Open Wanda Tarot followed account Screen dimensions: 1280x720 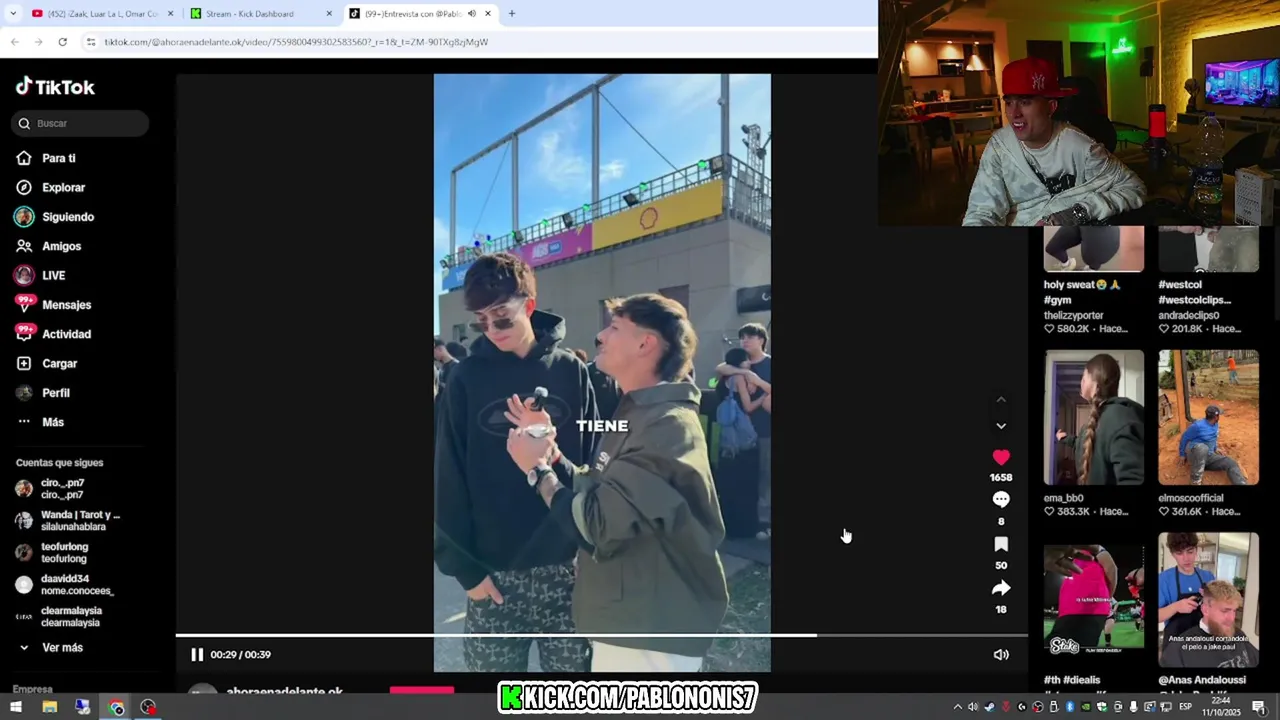(x=67, y=521)
